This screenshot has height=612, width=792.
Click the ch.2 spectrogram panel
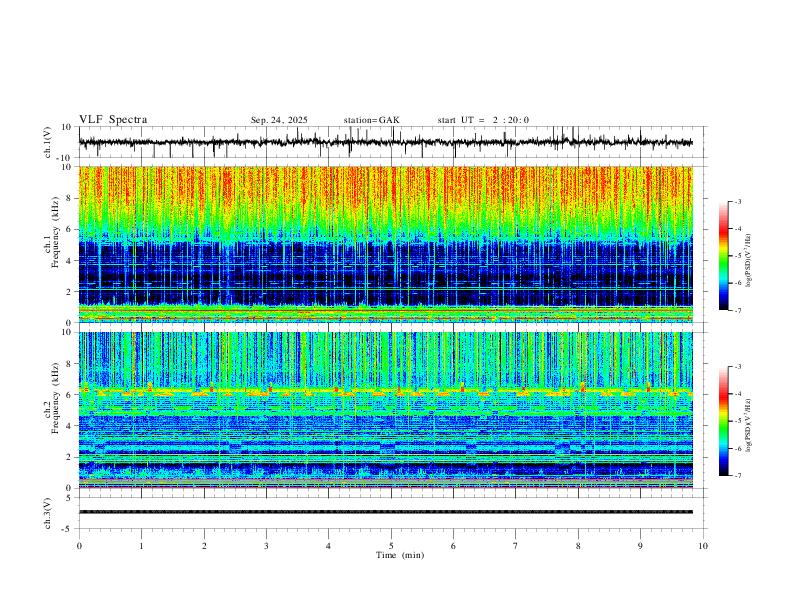(386, 410)
